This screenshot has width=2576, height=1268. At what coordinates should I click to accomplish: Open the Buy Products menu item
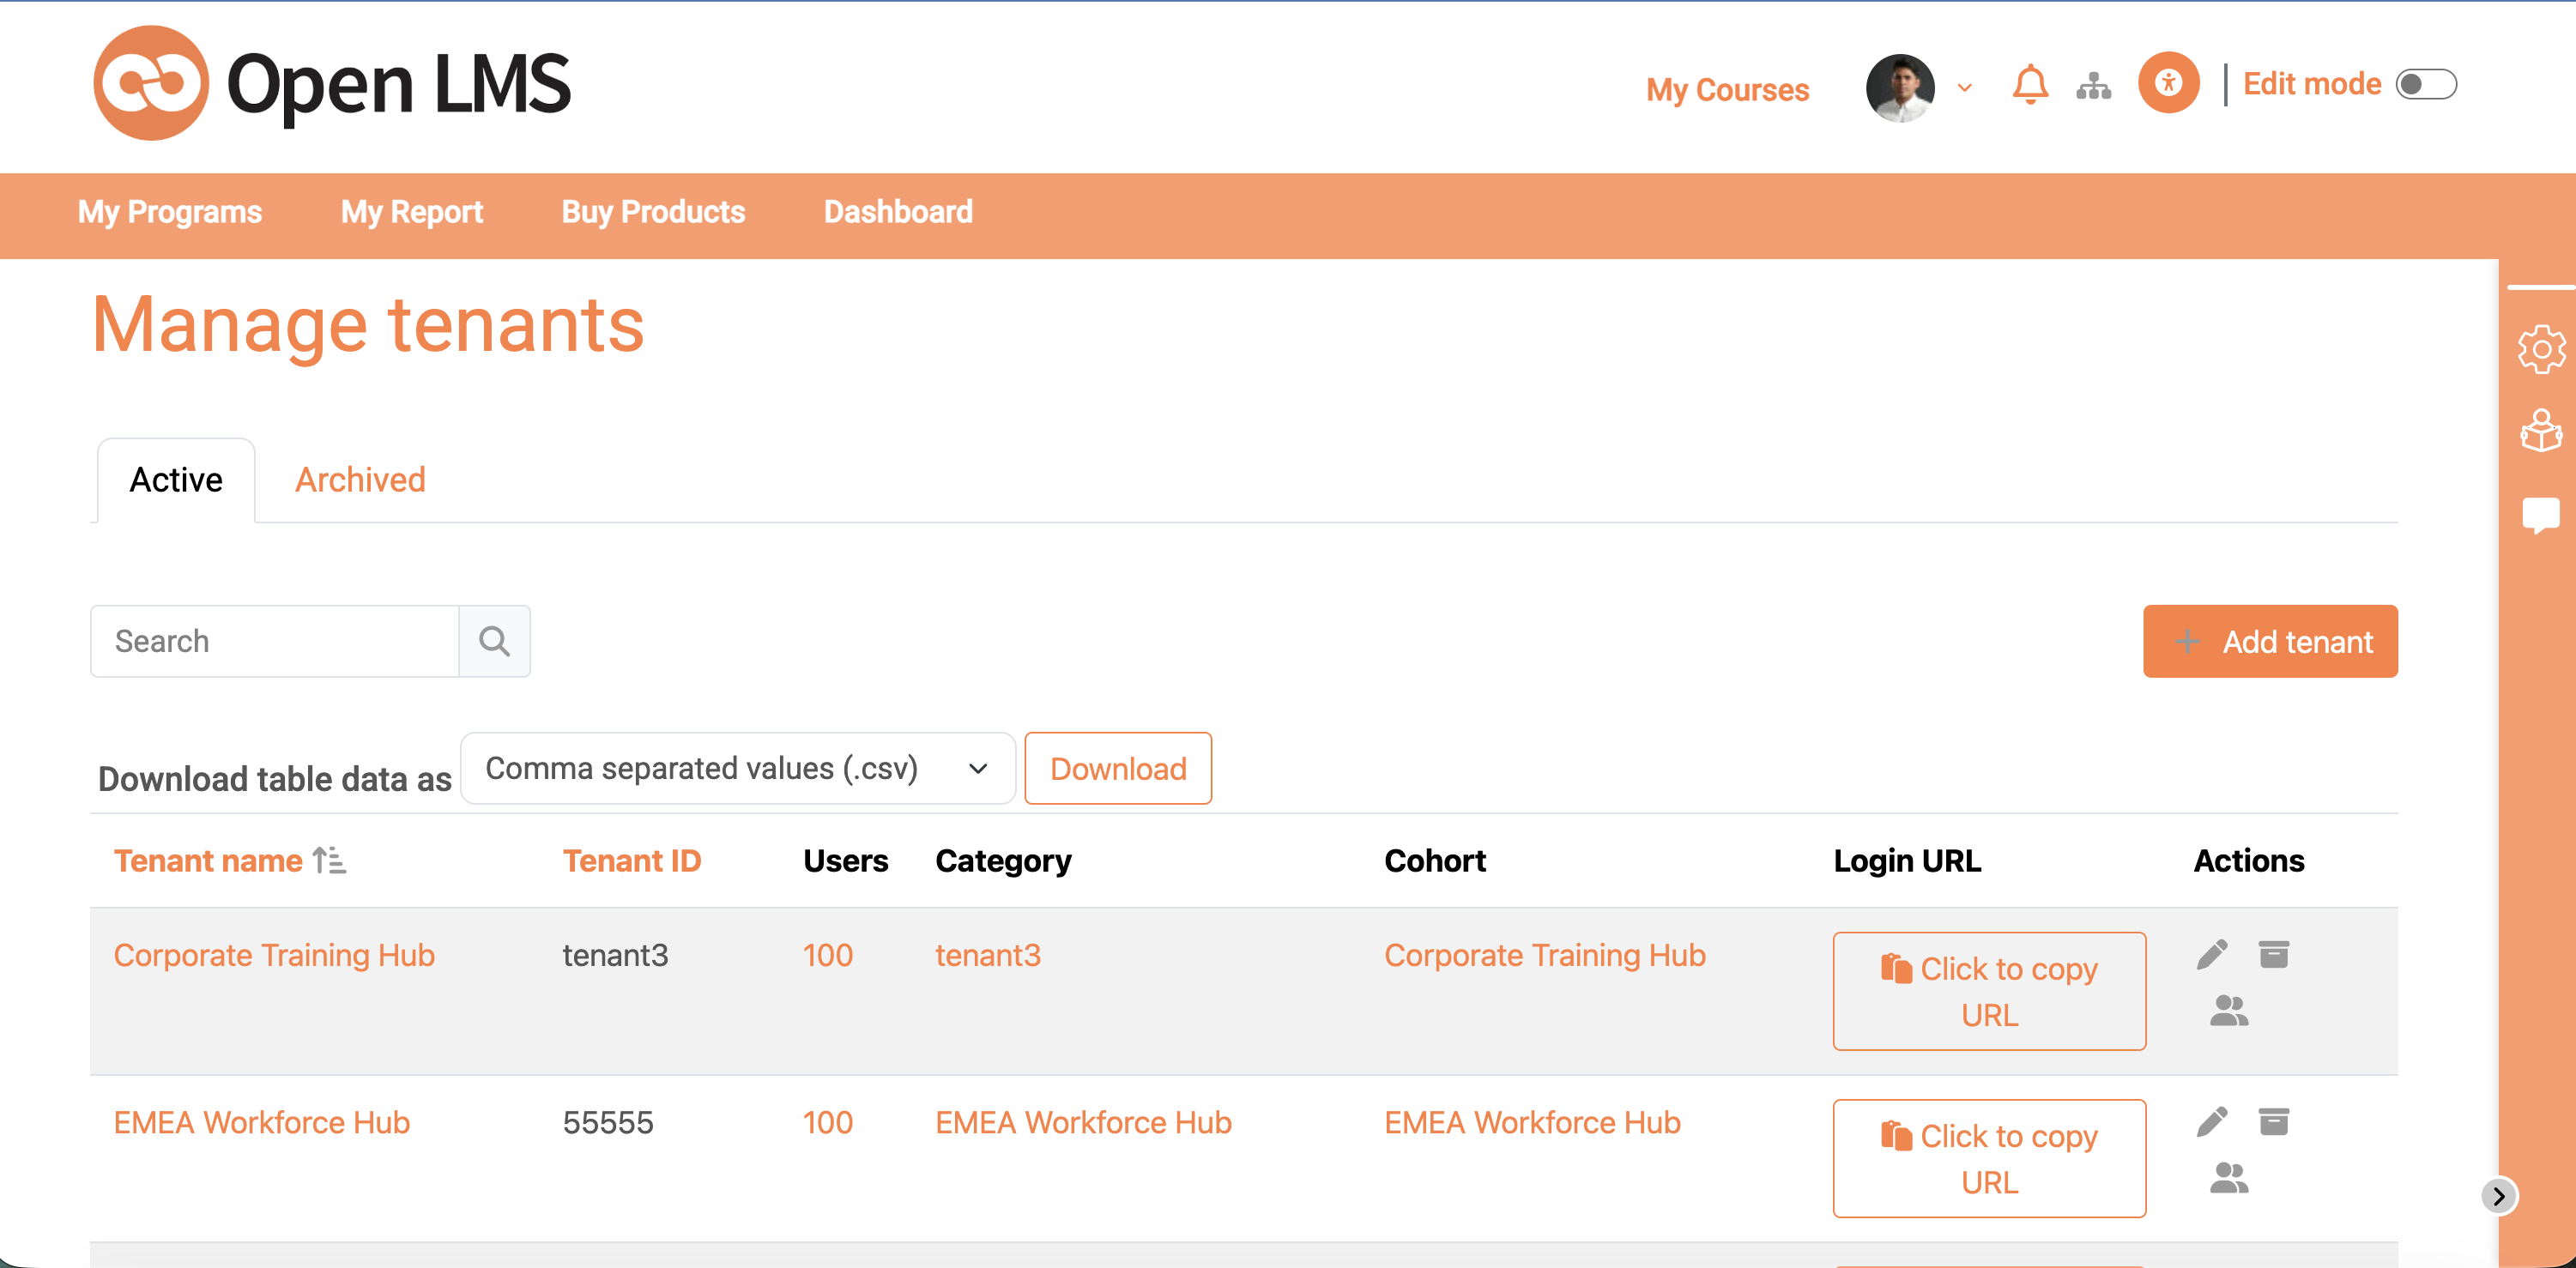(x=653, y=212)
